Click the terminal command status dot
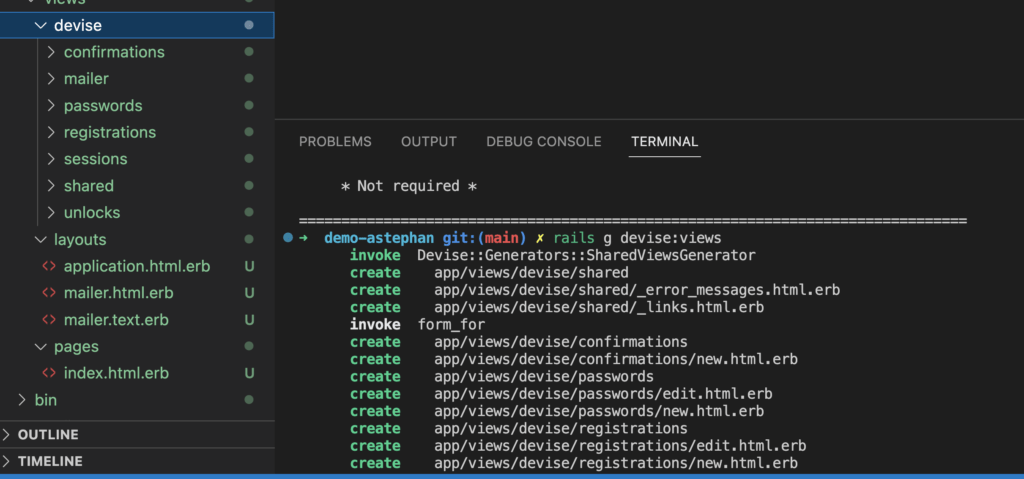The height and width of the screenshot is (479, 1024). point(288,238)
